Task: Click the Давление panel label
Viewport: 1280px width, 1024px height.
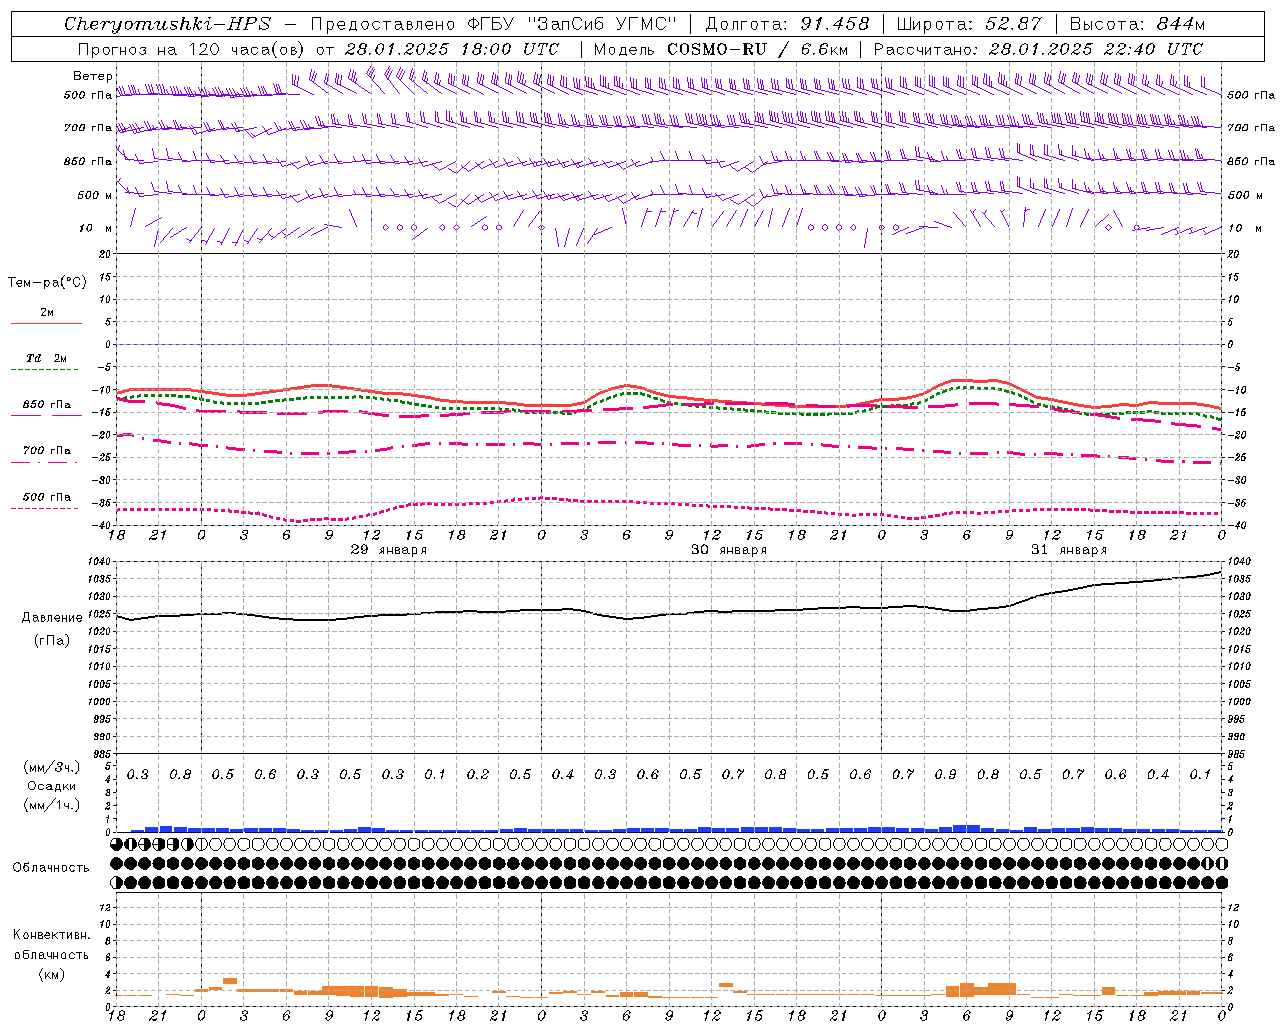Action: click(x=52, y=618)
